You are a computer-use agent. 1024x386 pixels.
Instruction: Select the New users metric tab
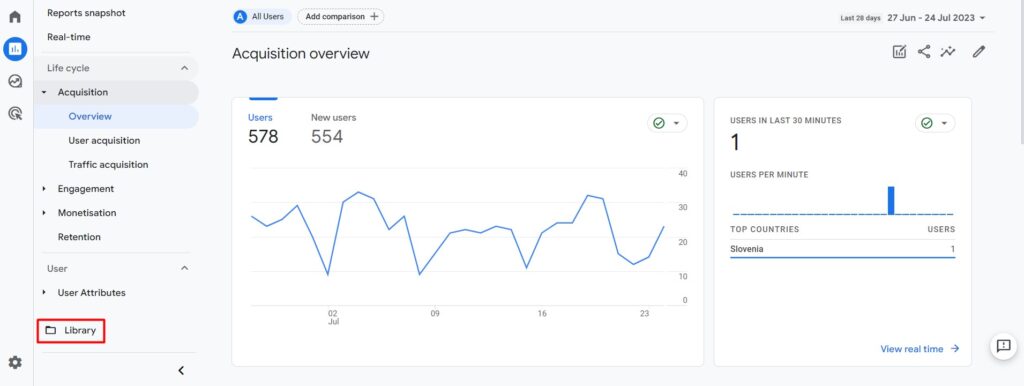334,128
